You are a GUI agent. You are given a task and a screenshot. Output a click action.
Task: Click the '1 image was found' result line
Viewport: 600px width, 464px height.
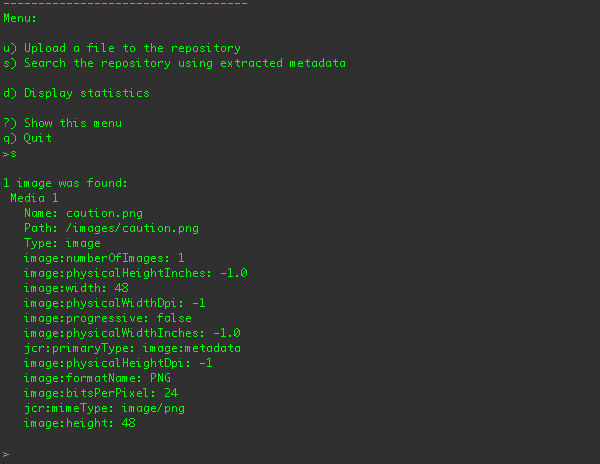[x=65, y=183]
